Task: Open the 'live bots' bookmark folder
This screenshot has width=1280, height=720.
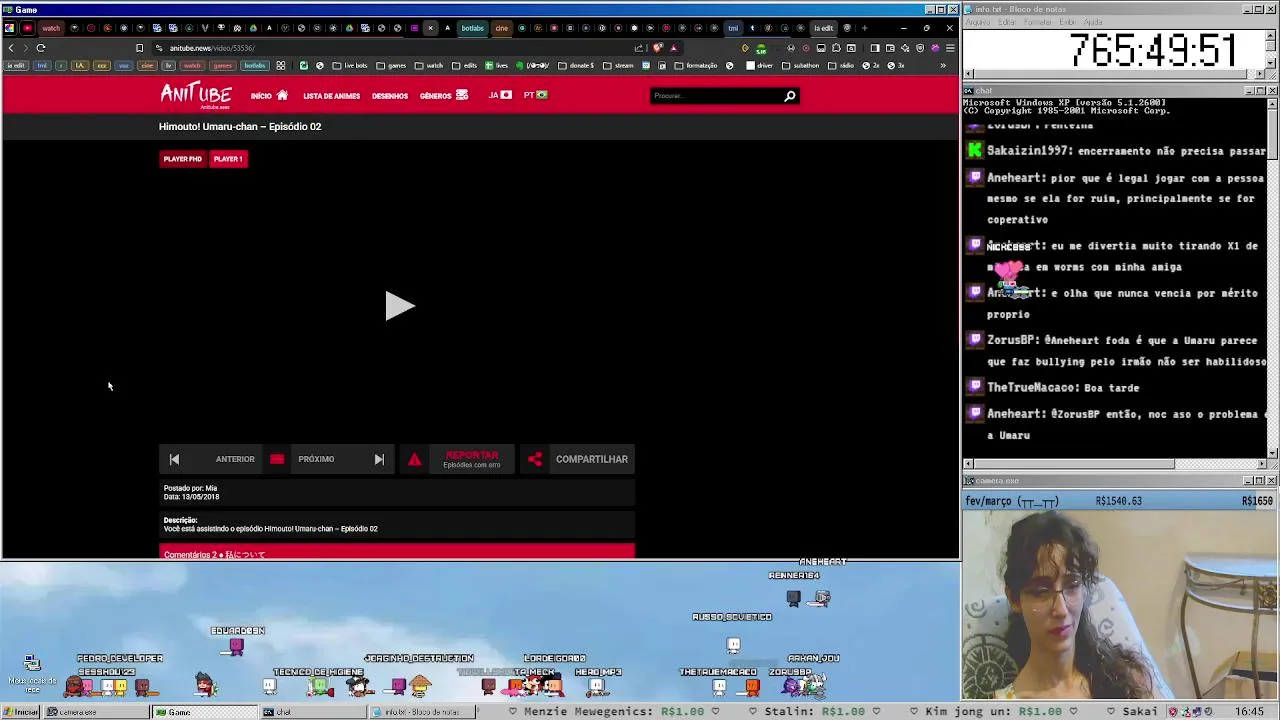Action: coord(349,66)
